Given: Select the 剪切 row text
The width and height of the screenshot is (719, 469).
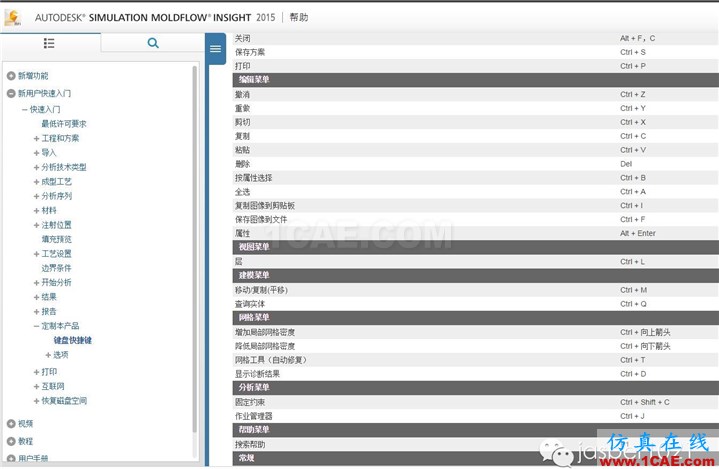Looking at the screenshot, I should tap(243, 122).
